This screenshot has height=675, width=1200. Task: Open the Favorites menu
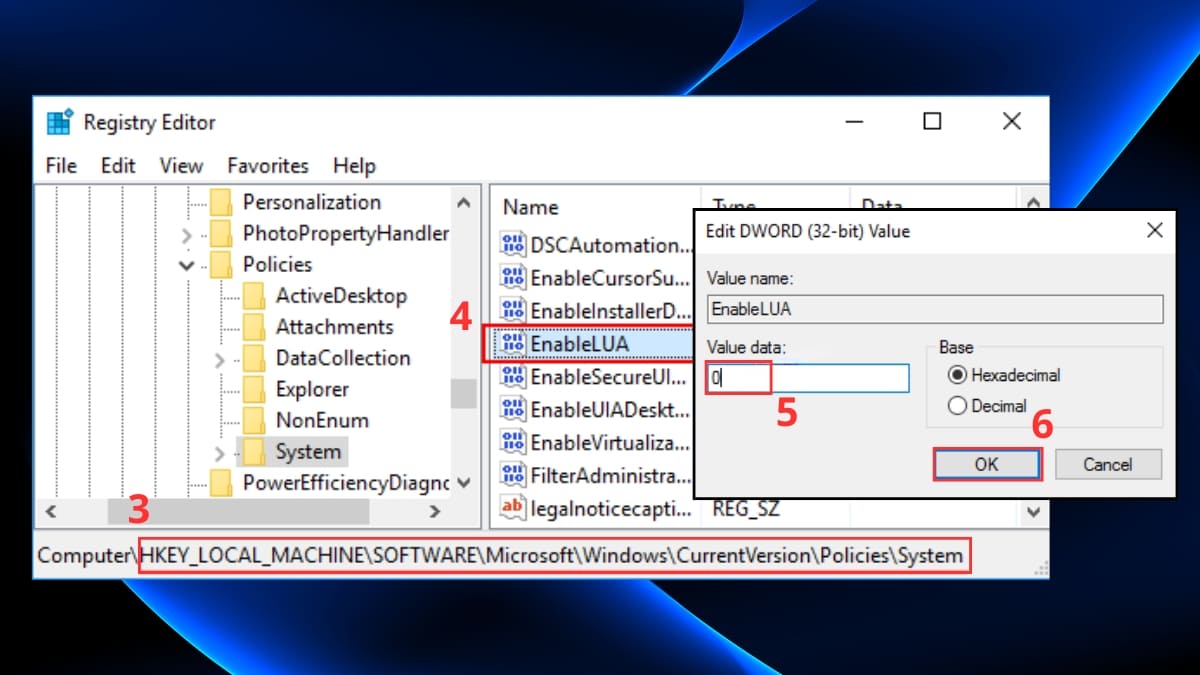(267, 165)
